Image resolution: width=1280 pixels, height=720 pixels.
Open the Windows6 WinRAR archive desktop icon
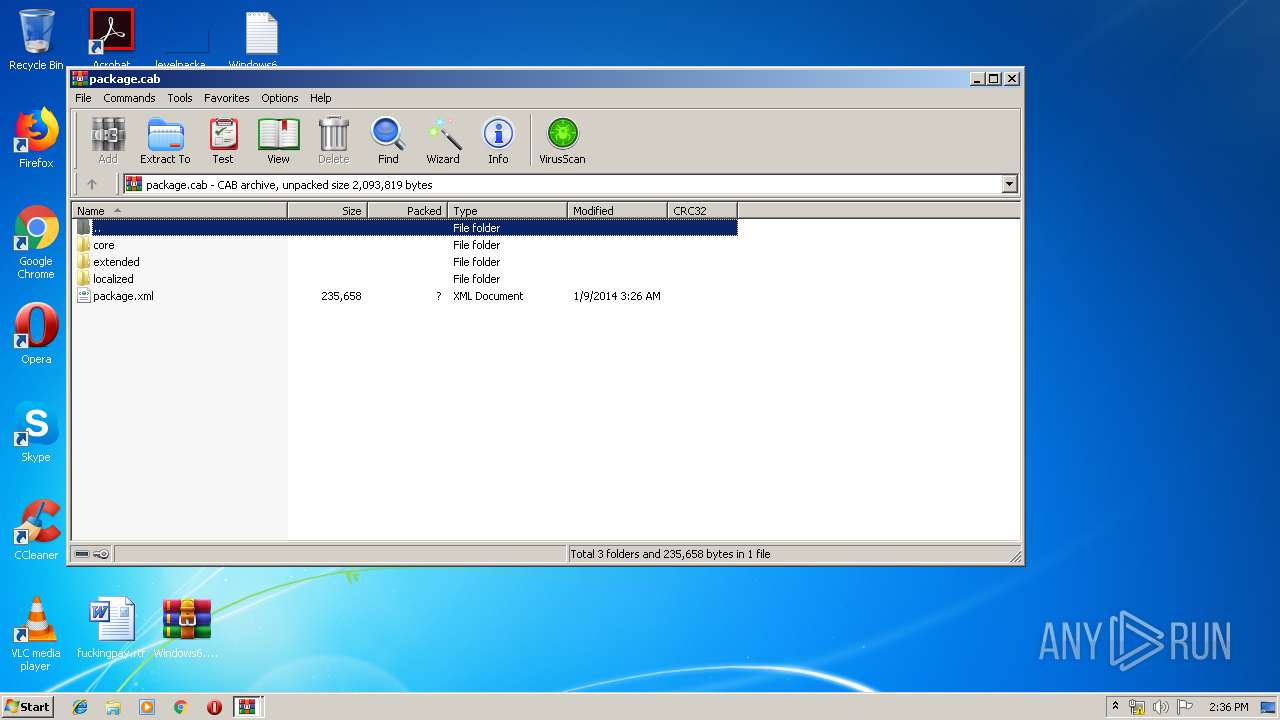pyautogui.click(x=187, y=628)
